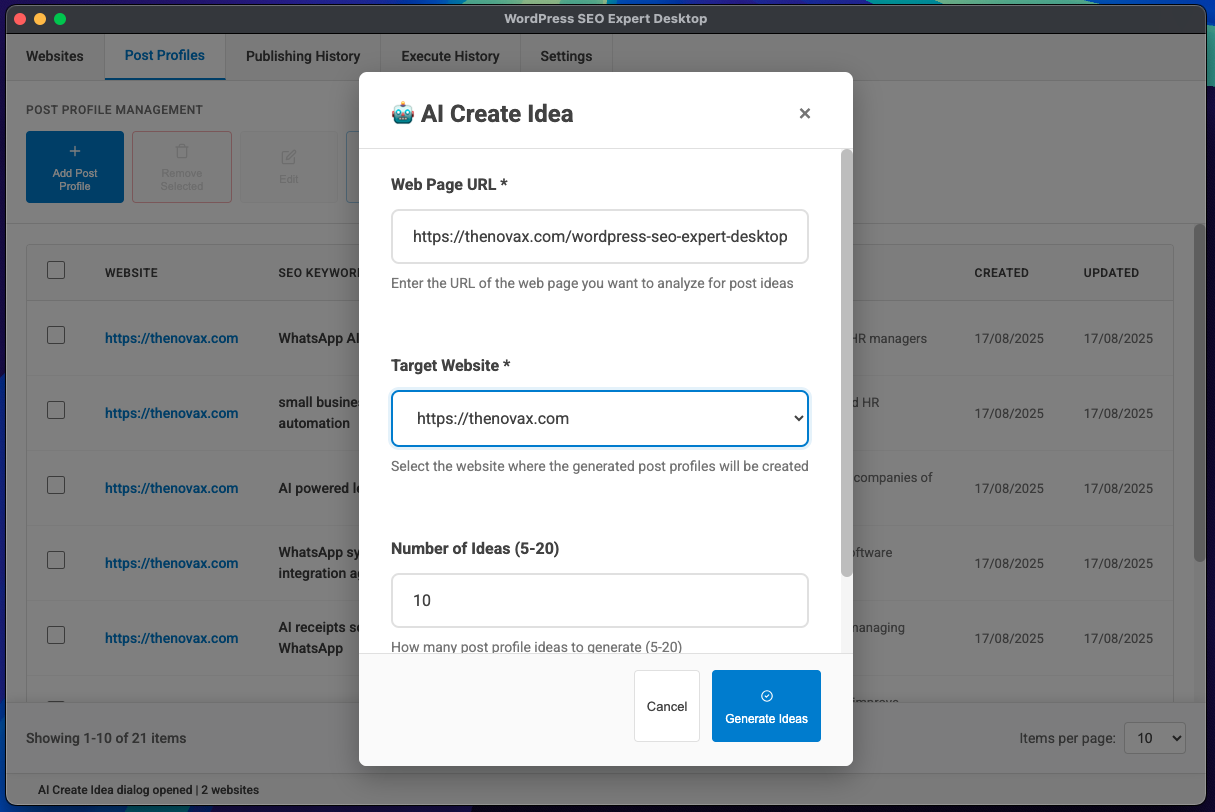Click the UPDATED column header
This screenshot has height=812, width=1215.
click(1111, 272)
